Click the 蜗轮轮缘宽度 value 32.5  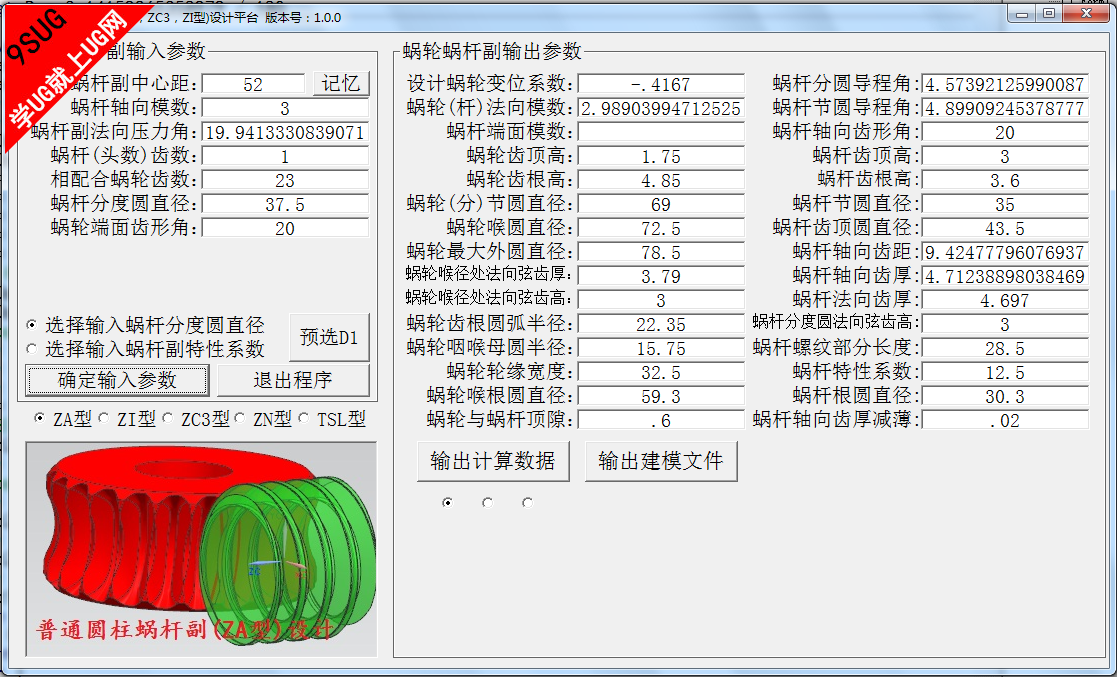click(661, 372)
